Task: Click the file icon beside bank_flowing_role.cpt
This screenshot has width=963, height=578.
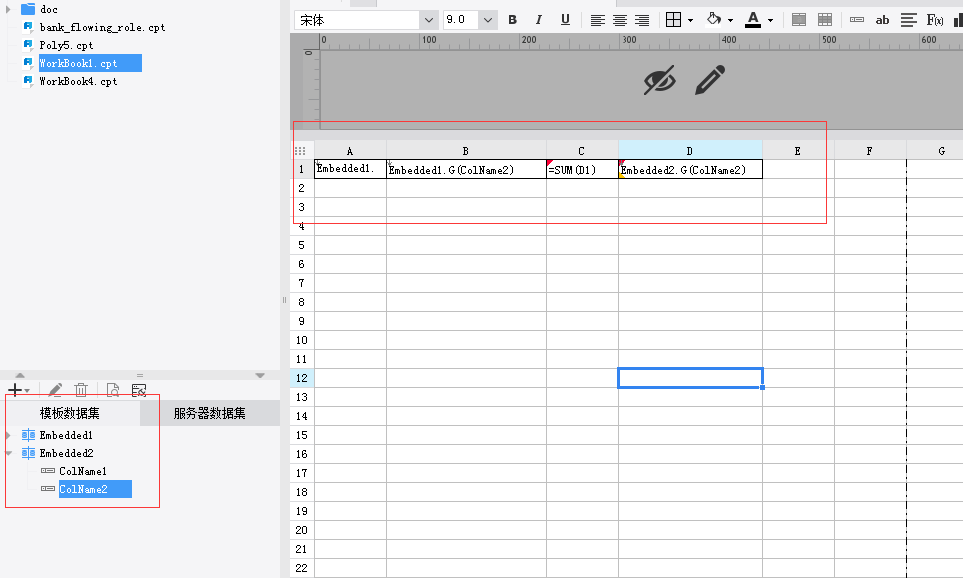Action: click(28, 27)
